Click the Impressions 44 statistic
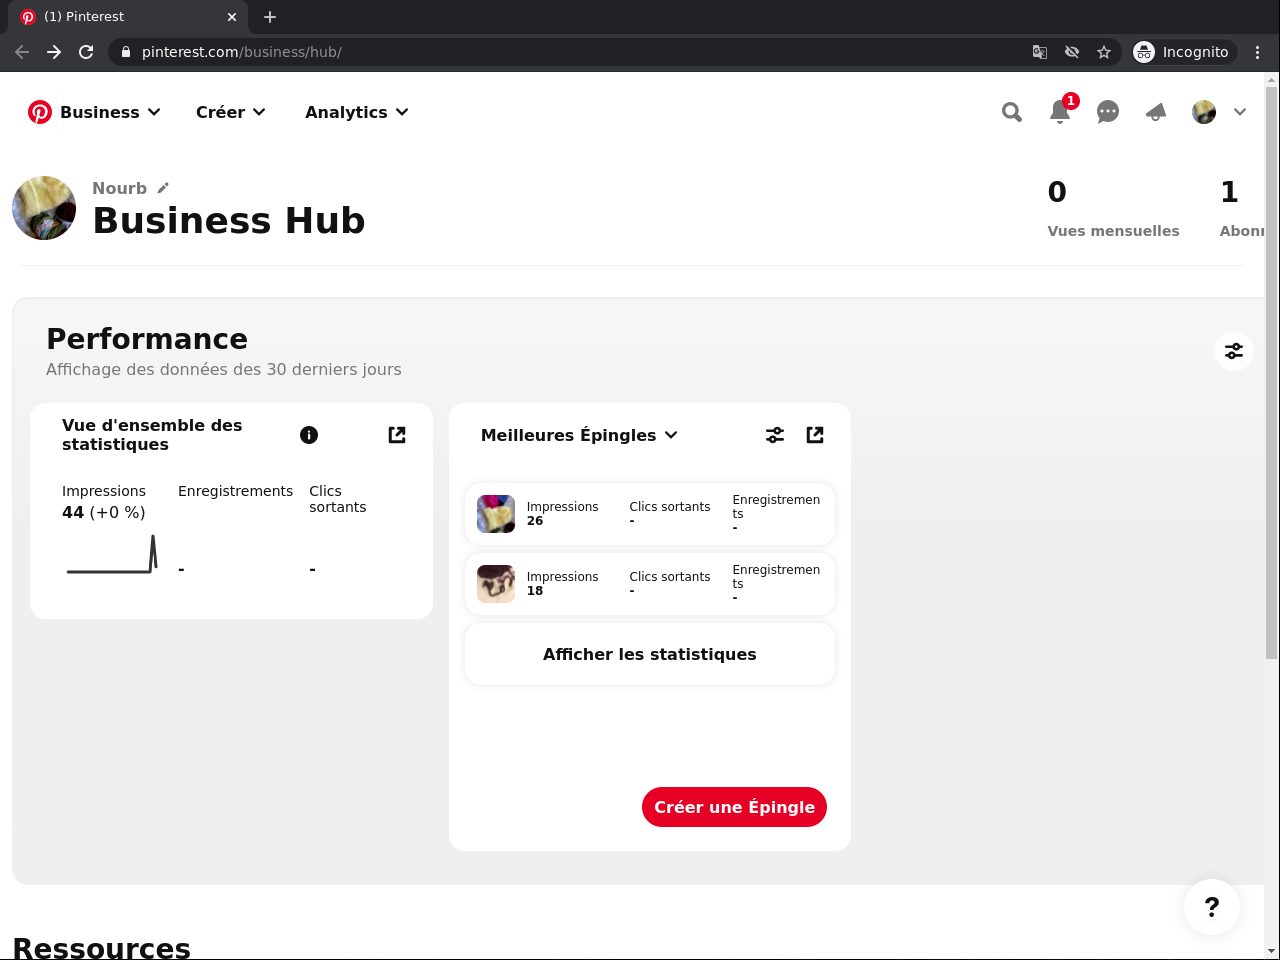 click(104, 502)
